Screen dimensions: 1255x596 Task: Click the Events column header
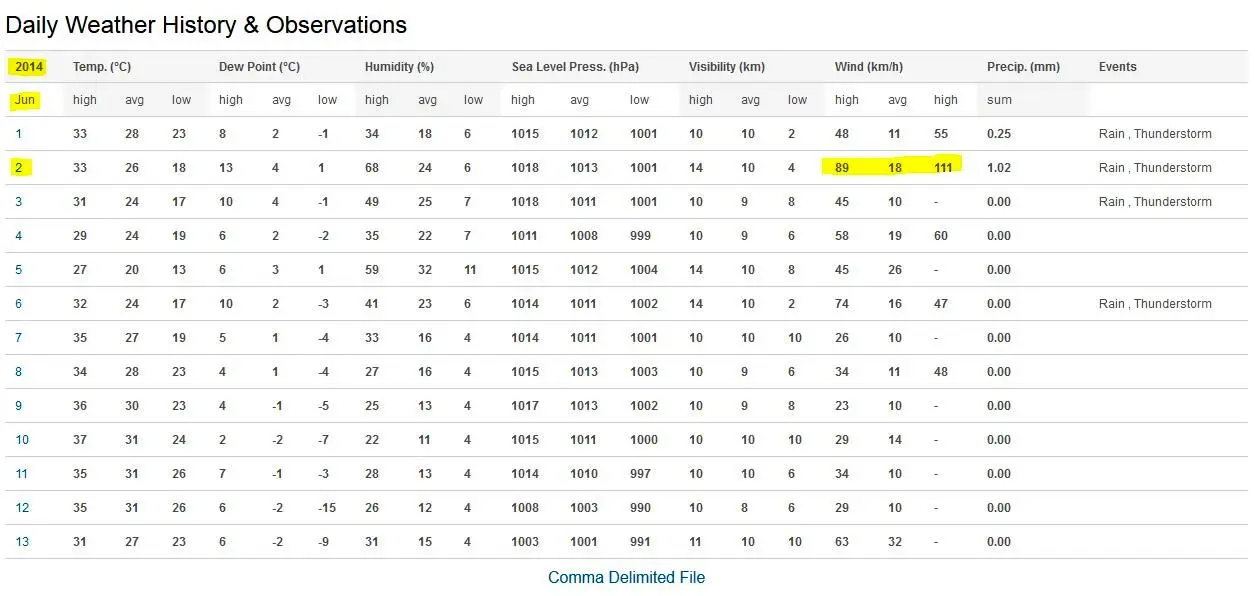coord(1117,67)
